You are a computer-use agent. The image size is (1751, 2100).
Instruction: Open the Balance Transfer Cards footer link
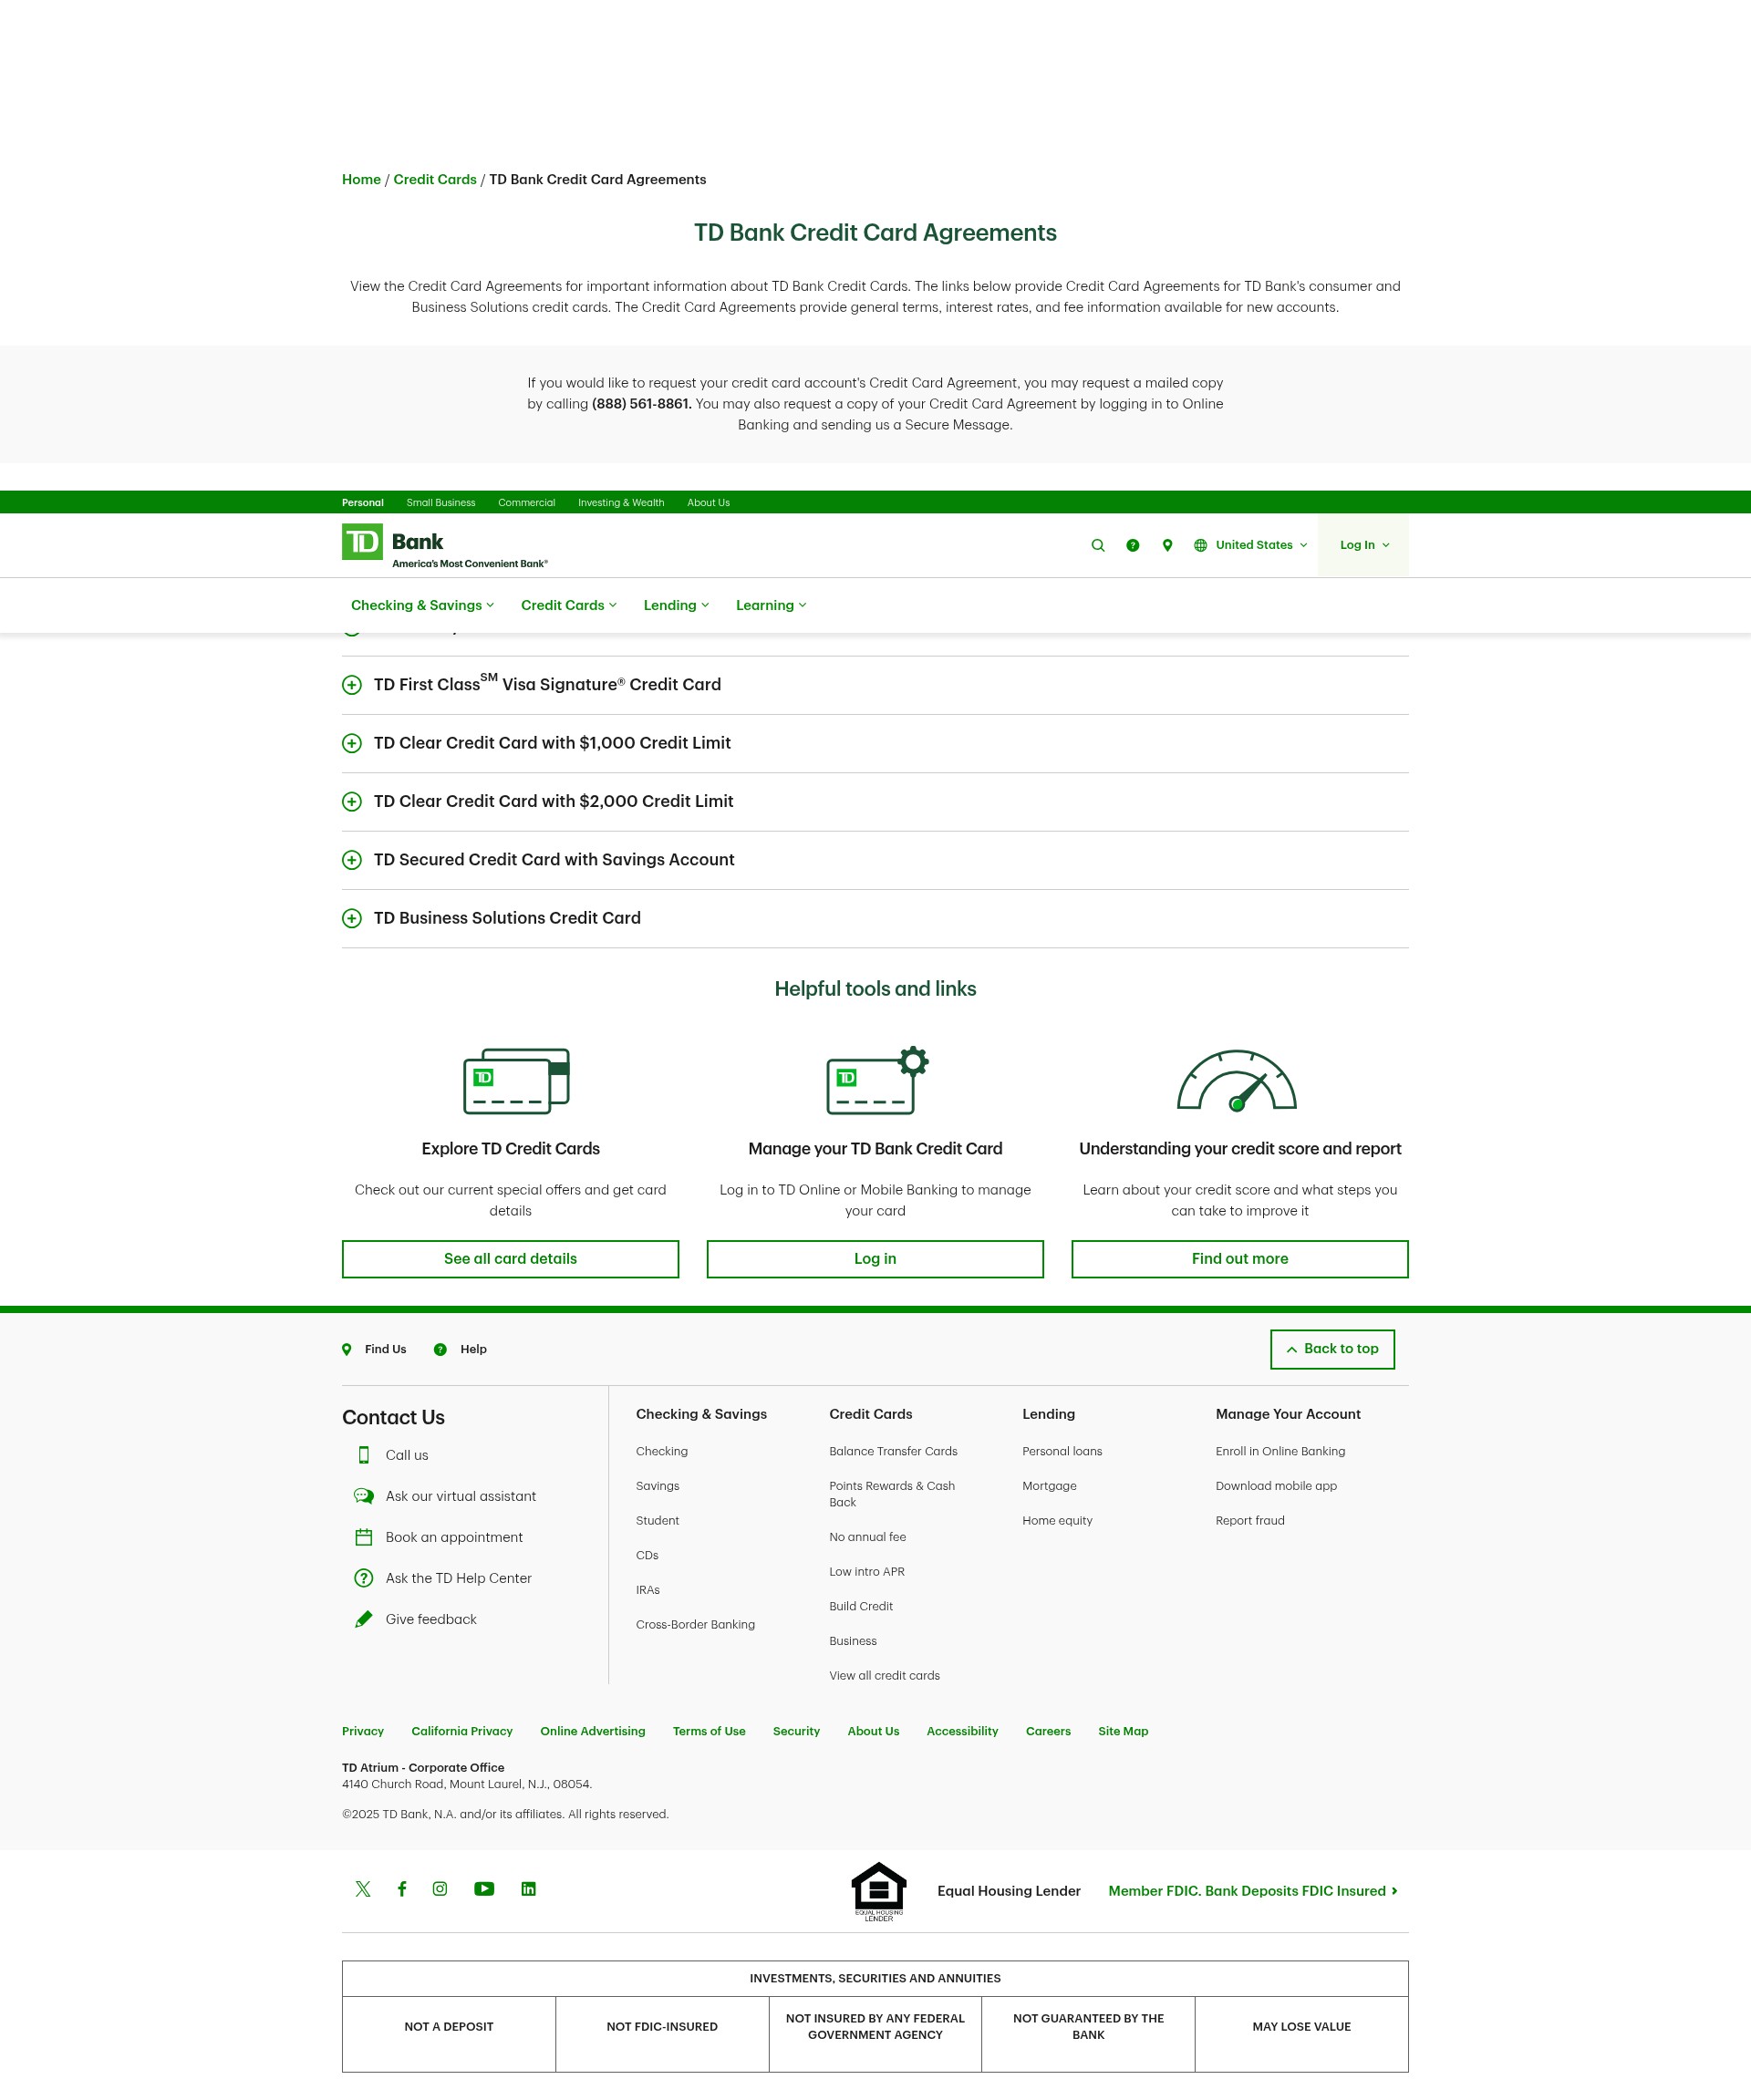893,1451
